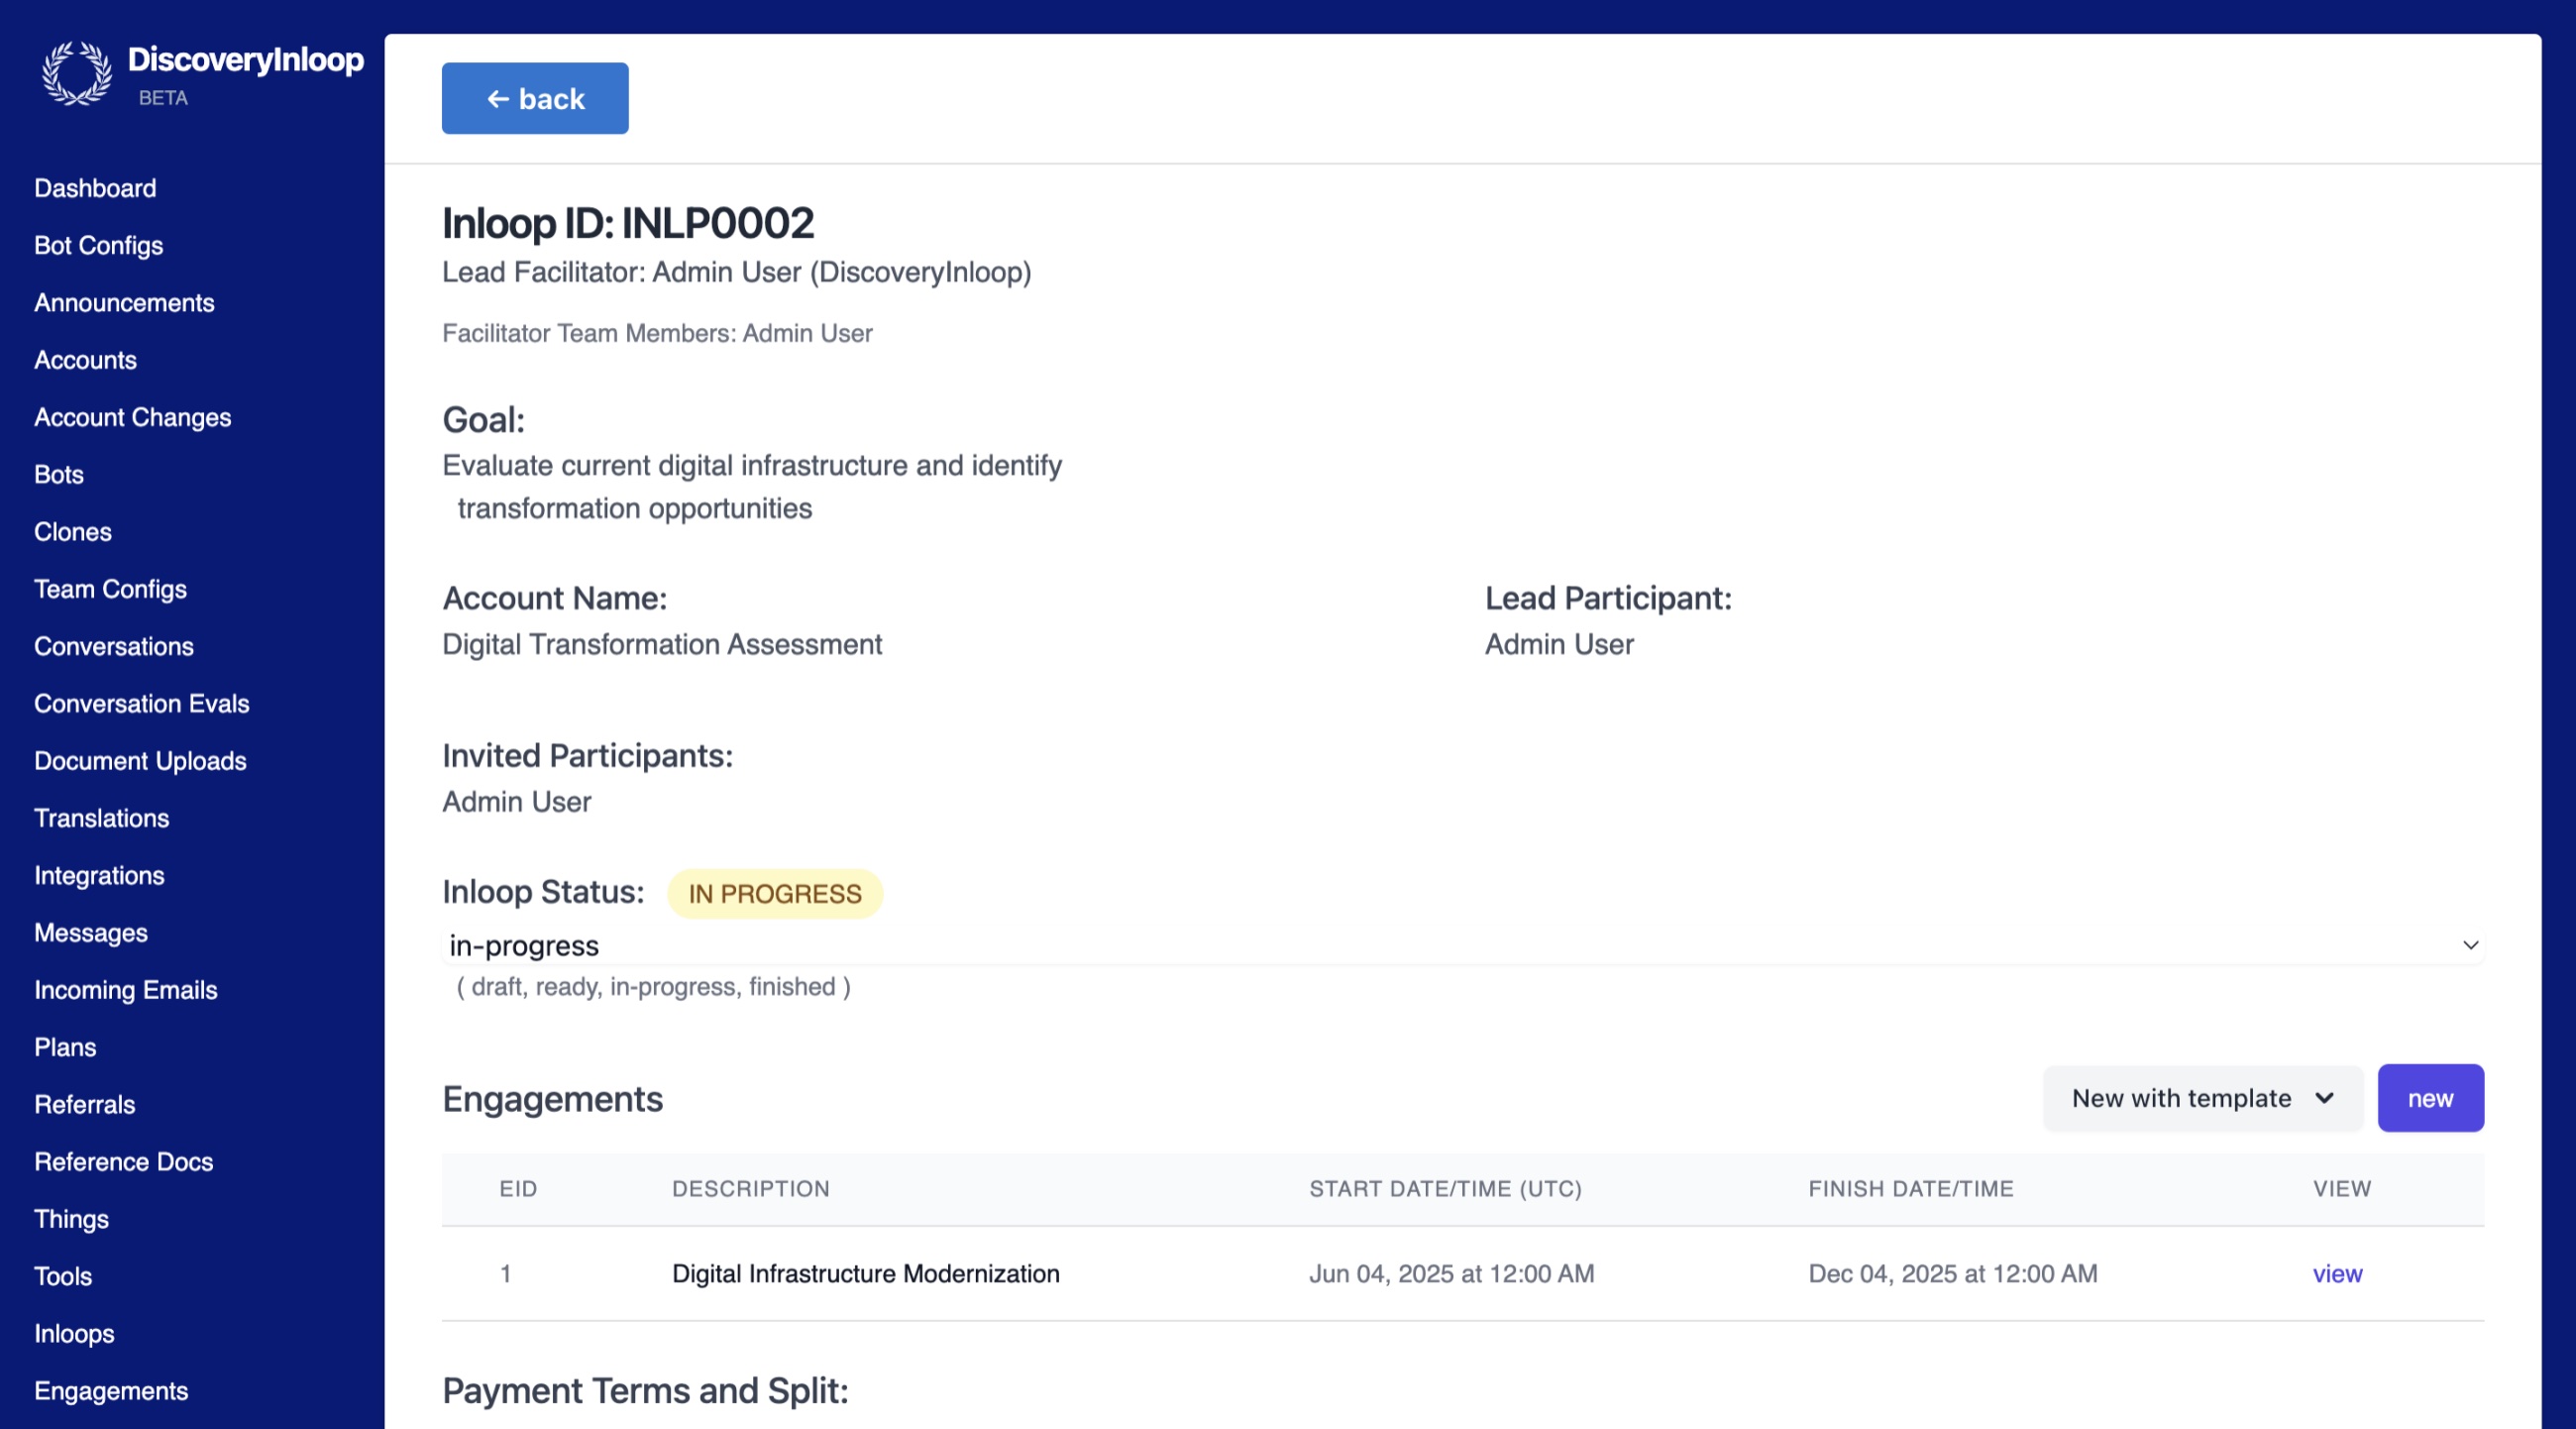Open Conversations list
The width and height of the screenshot is (2576, 1429).
pos(114,646)
